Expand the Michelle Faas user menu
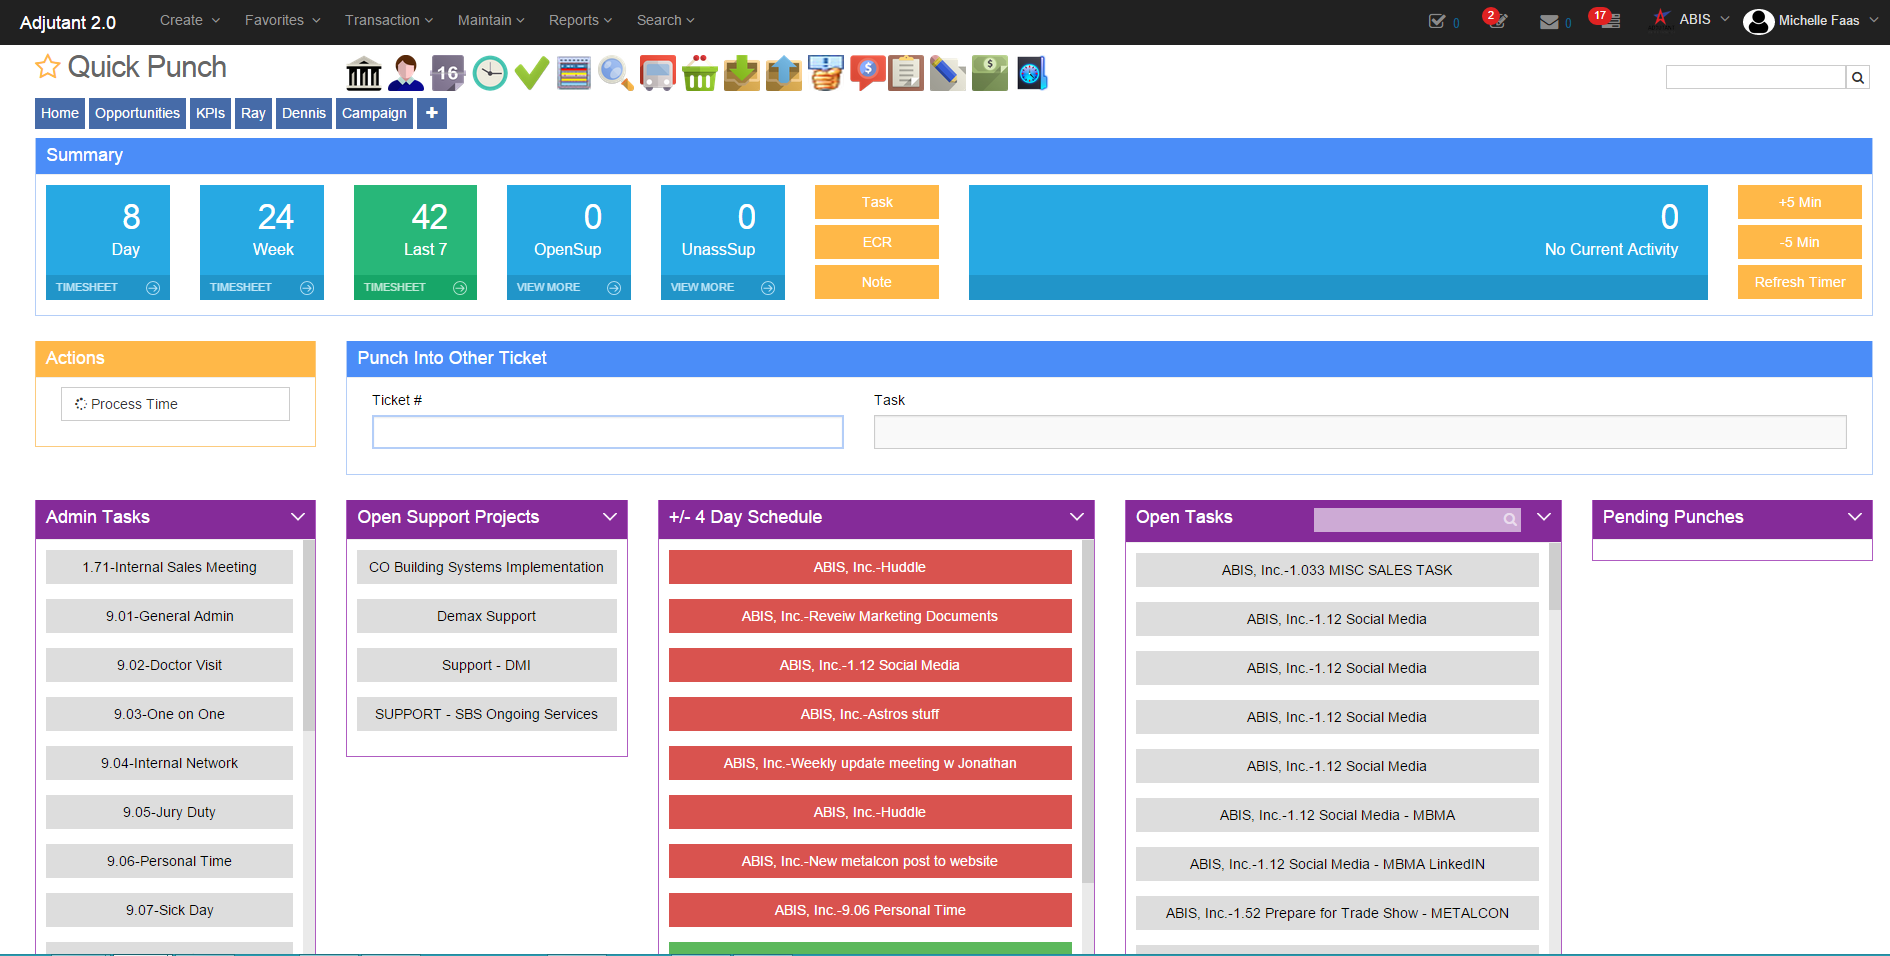 click(1810, 21)
